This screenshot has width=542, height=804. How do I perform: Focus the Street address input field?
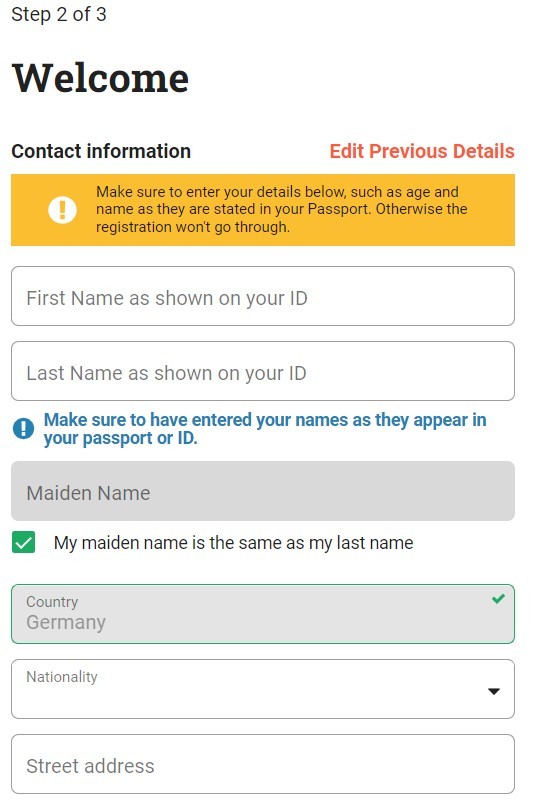(x=263, y=764)
